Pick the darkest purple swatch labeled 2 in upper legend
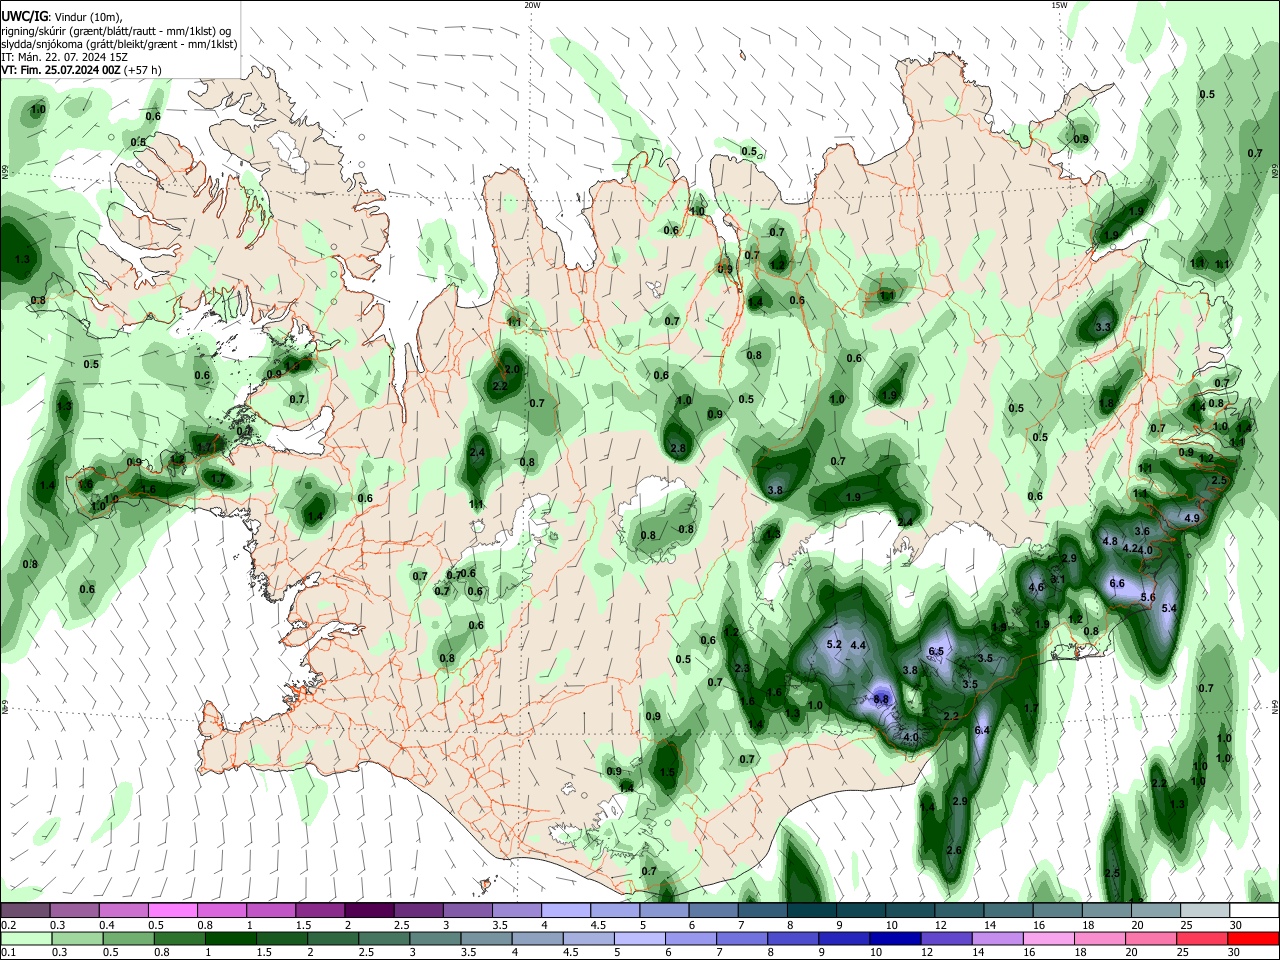1280x960 pixels. click(369, 911)
